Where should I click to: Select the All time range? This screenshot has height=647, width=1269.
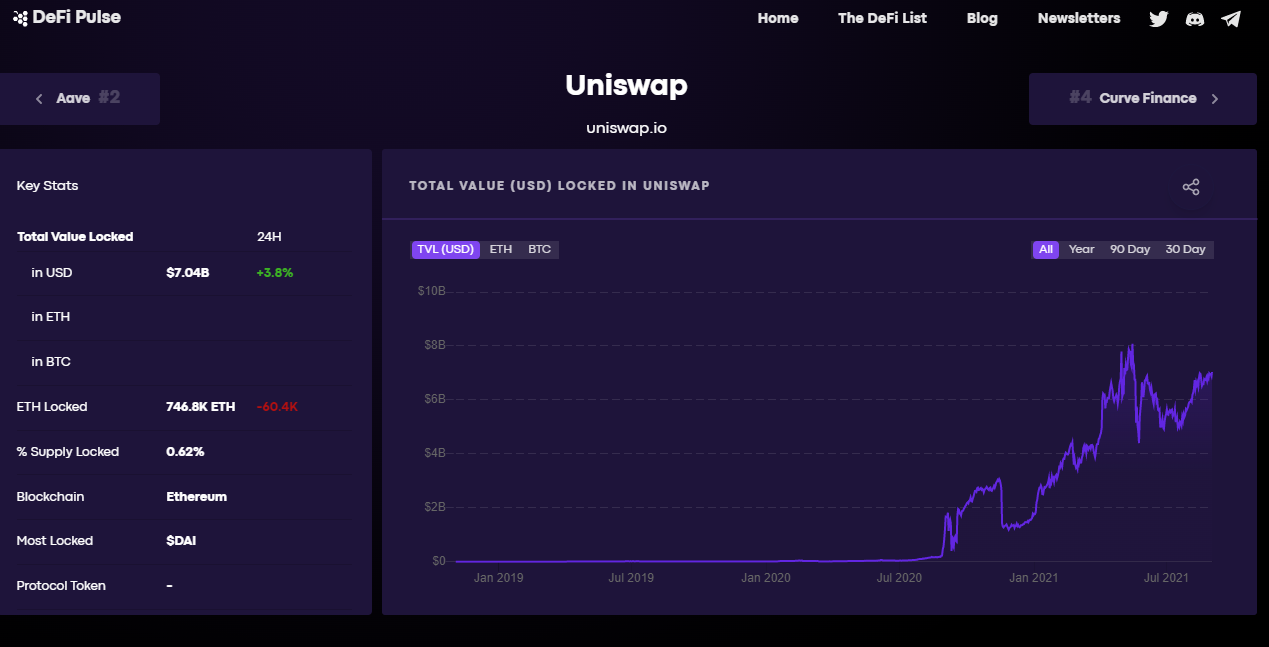1046,249
